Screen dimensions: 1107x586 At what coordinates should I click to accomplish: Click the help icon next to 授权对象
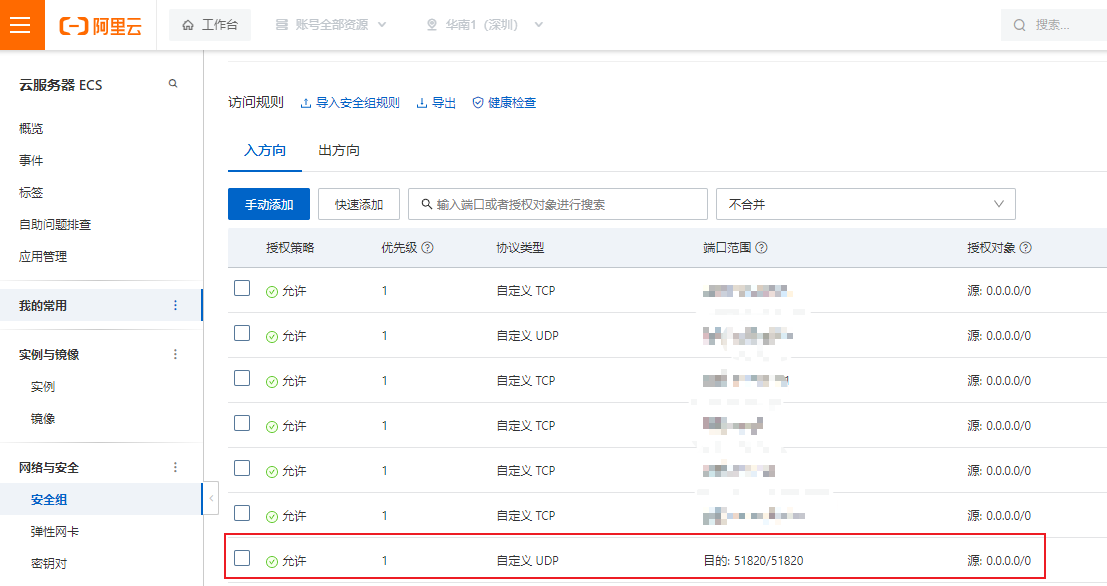(x=1025, y=248)
